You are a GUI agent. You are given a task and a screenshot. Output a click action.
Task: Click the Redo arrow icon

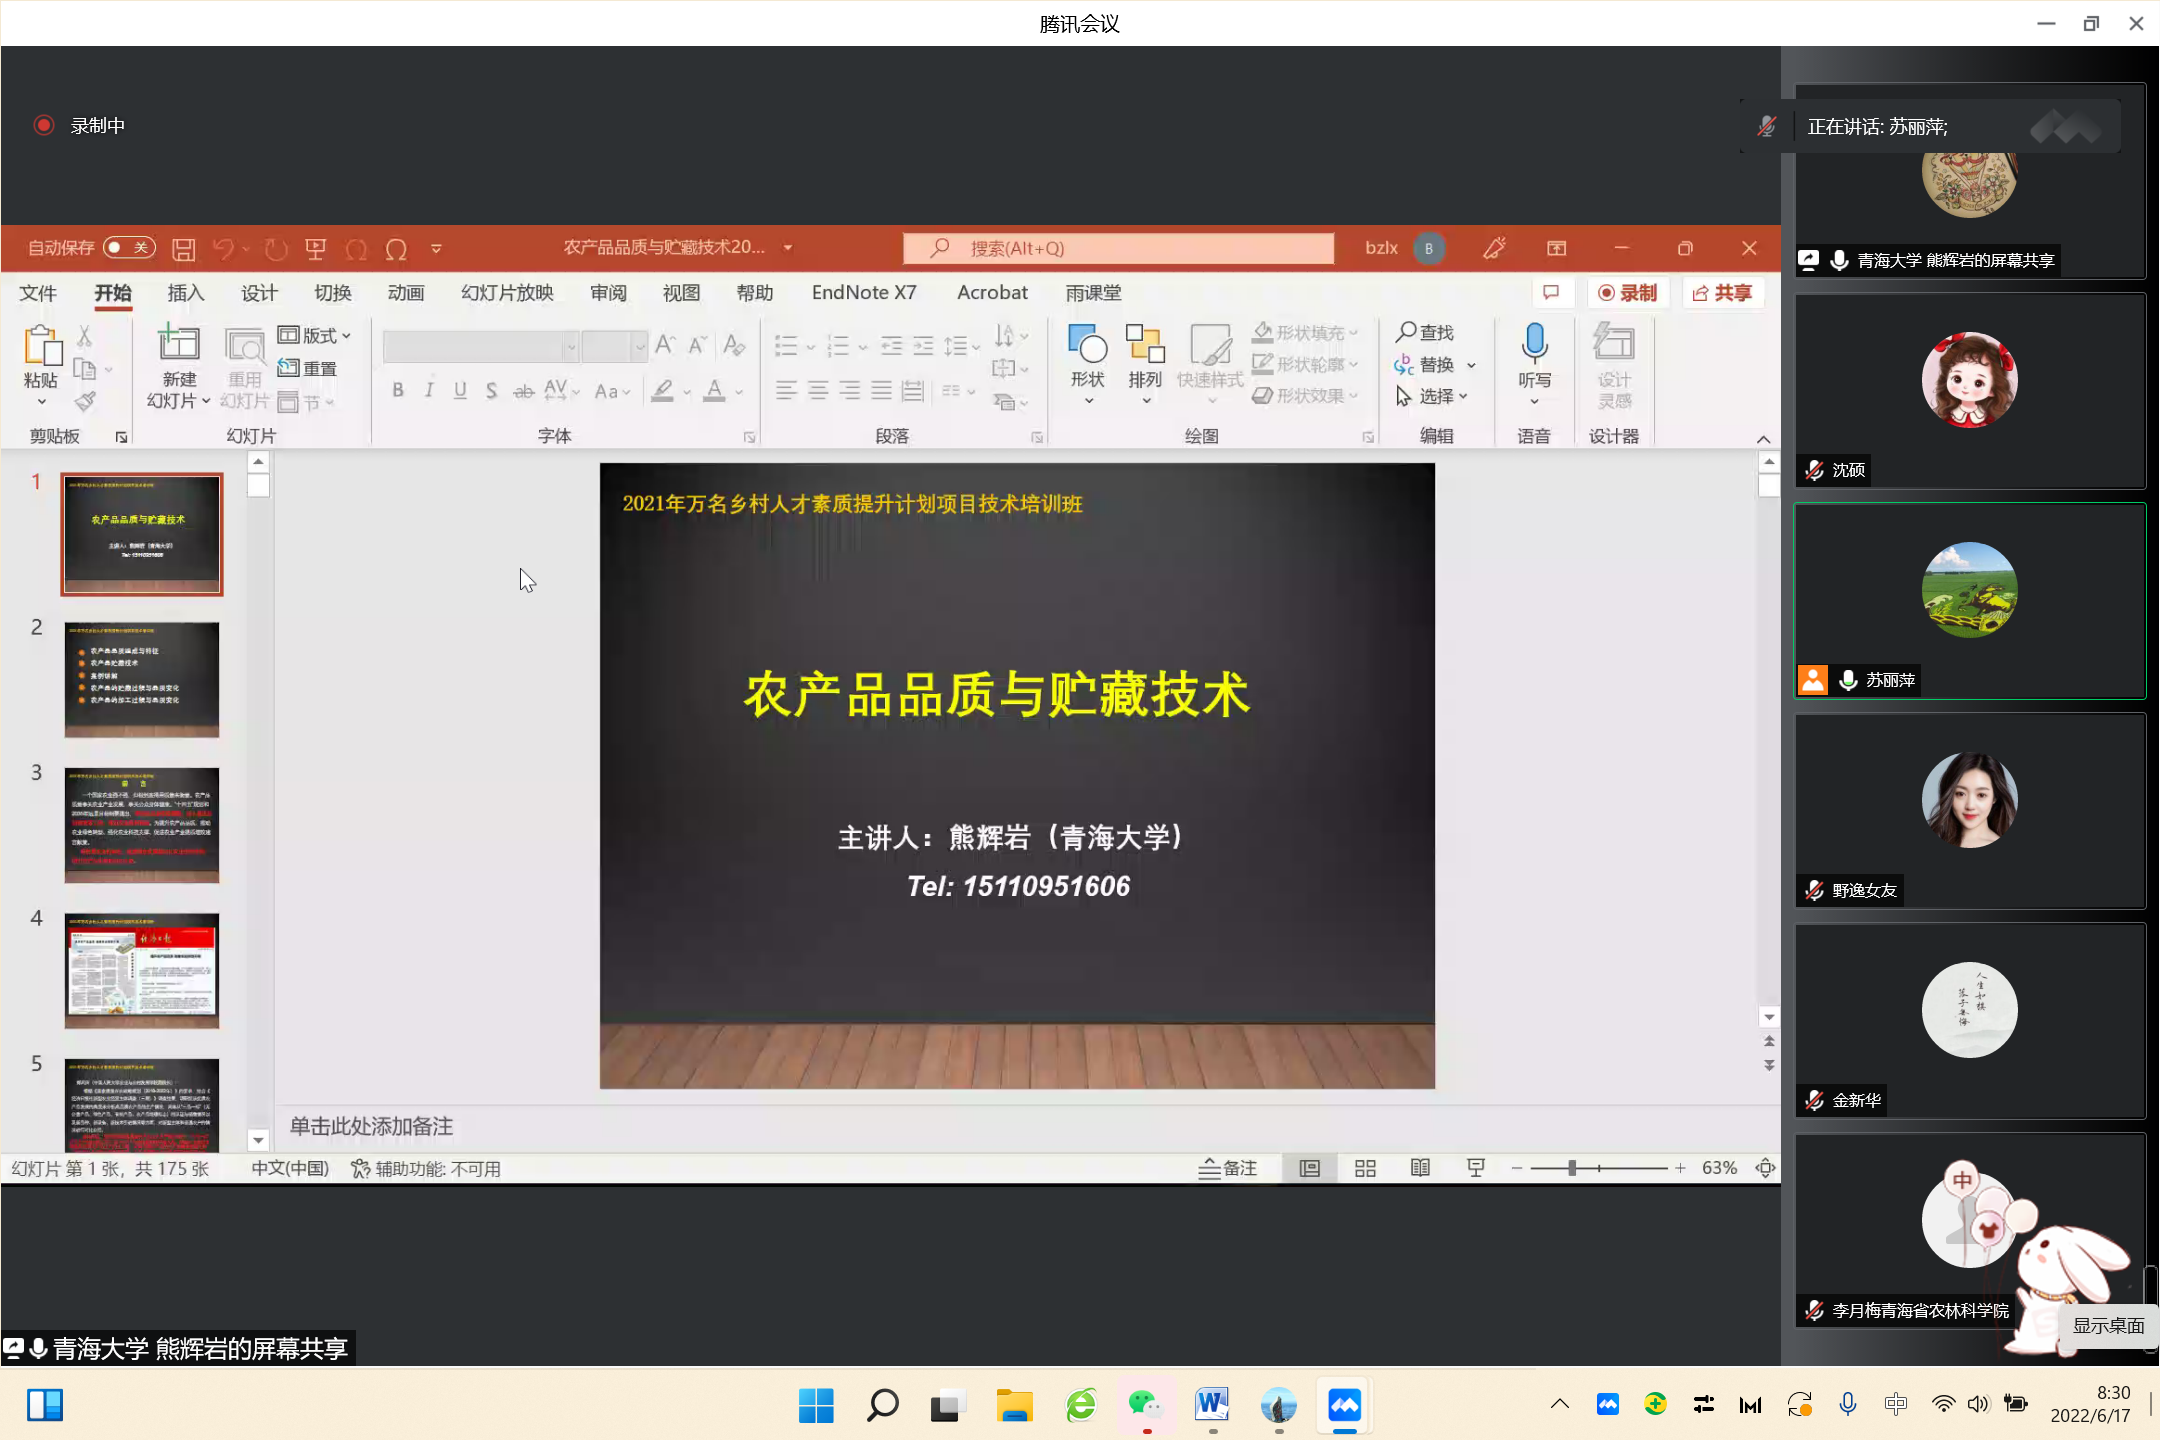click(276, 249)
